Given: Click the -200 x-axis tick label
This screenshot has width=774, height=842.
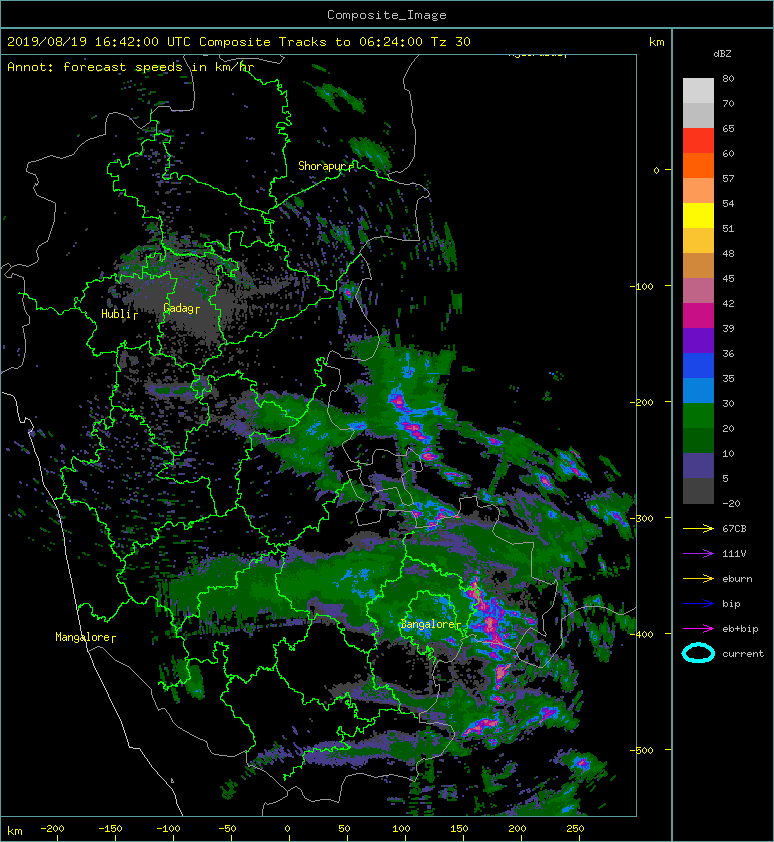Looking at the screenshot, I should point(52,829).
